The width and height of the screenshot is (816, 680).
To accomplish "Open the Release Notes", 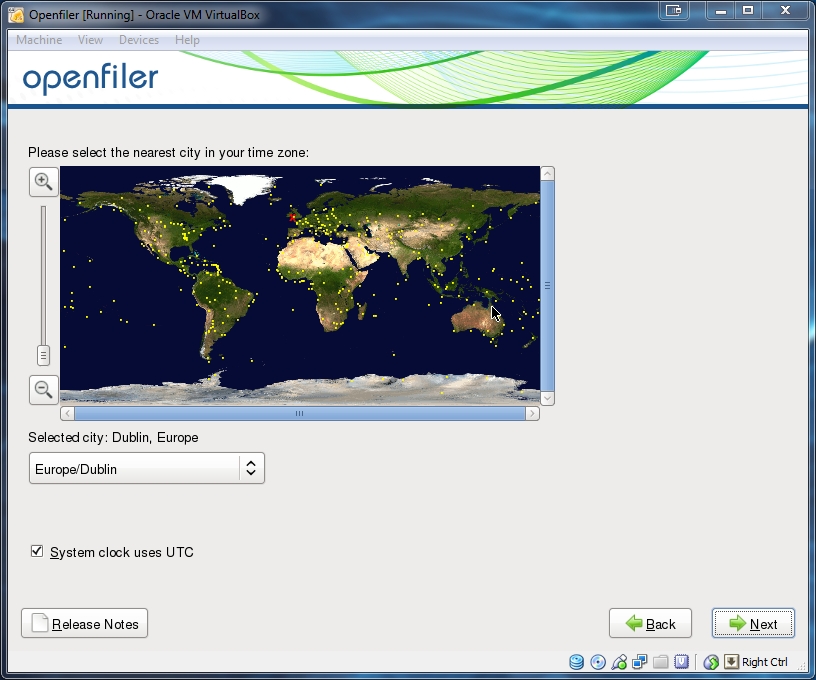I will [85, 623].
